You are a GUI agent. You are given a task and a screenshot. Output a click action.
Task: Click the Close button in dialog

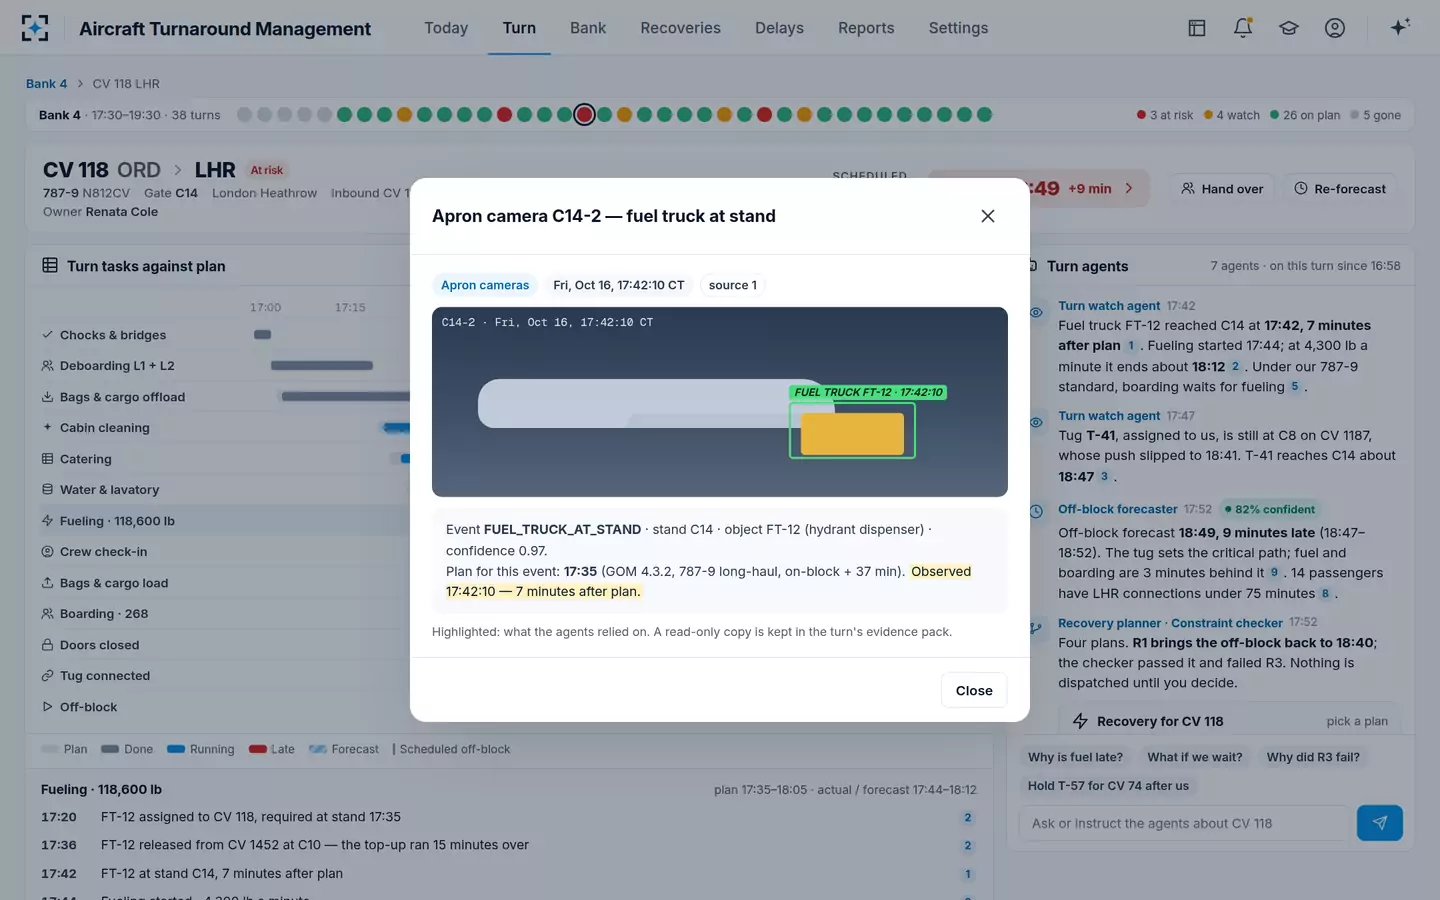pos(974,690)
